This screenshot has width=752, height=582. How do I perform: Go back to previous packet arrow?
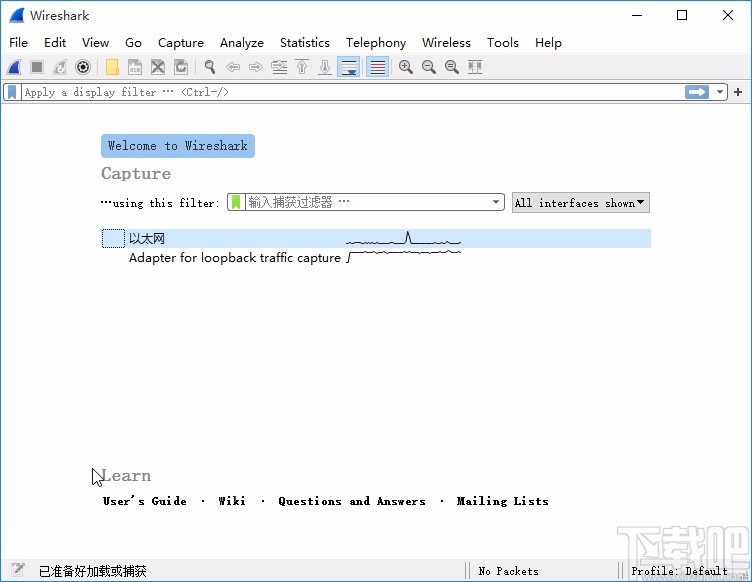pyautogui.click(x=233, y=67)
